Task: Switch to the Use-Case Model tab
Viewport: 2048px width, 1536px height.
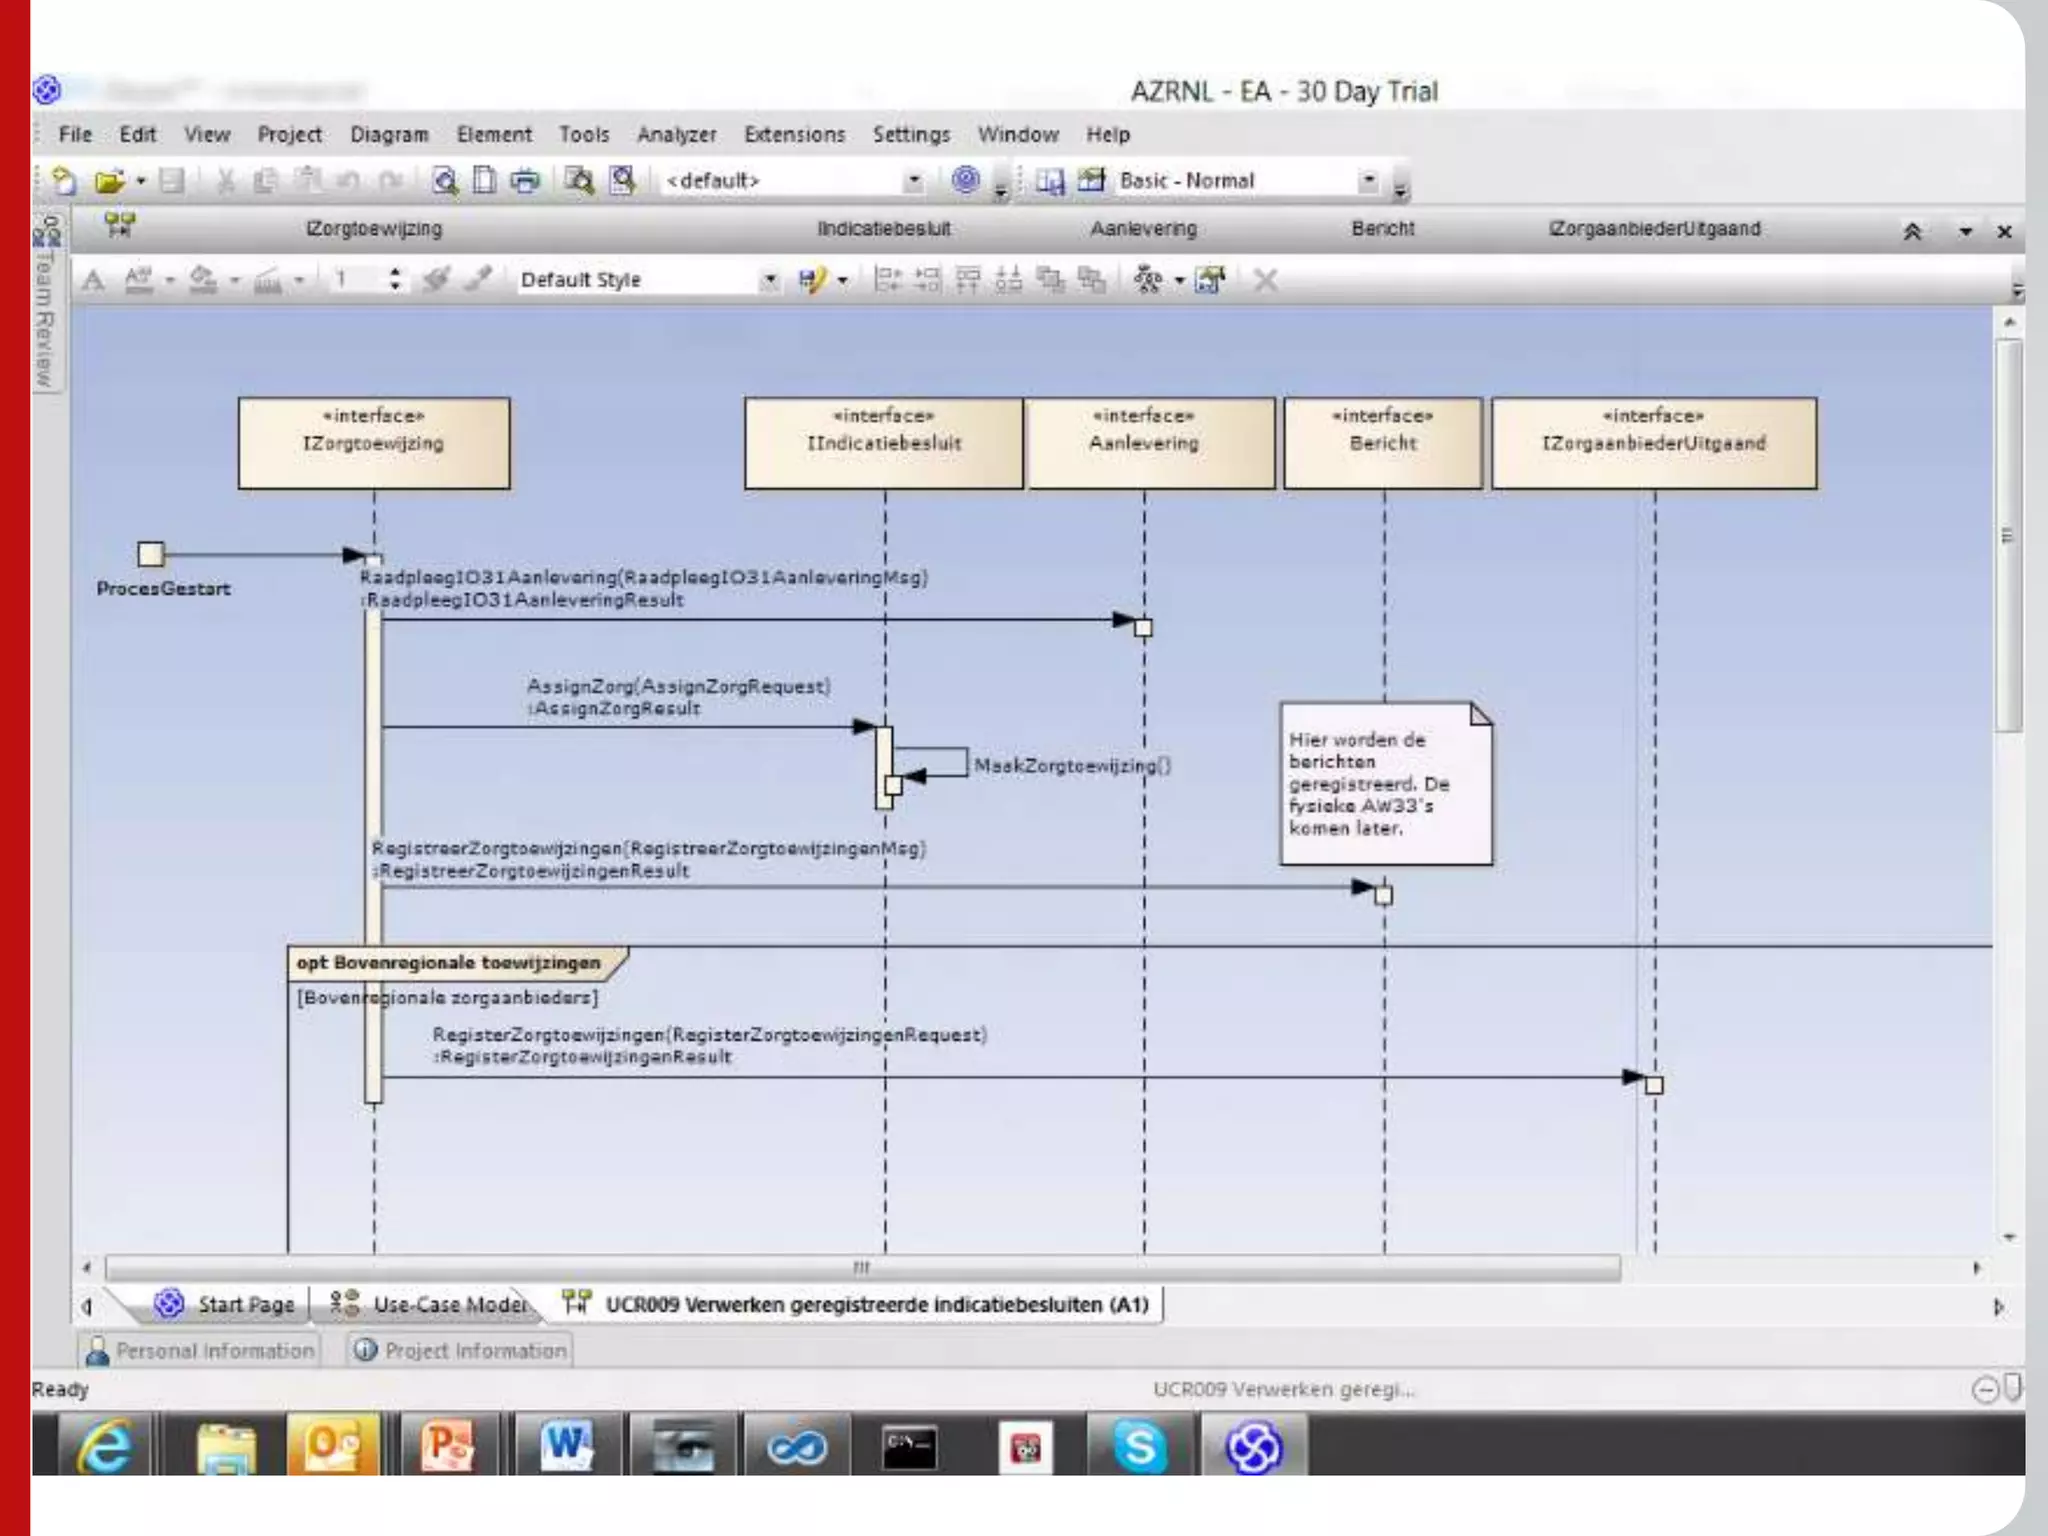Action: (430, 1304)
